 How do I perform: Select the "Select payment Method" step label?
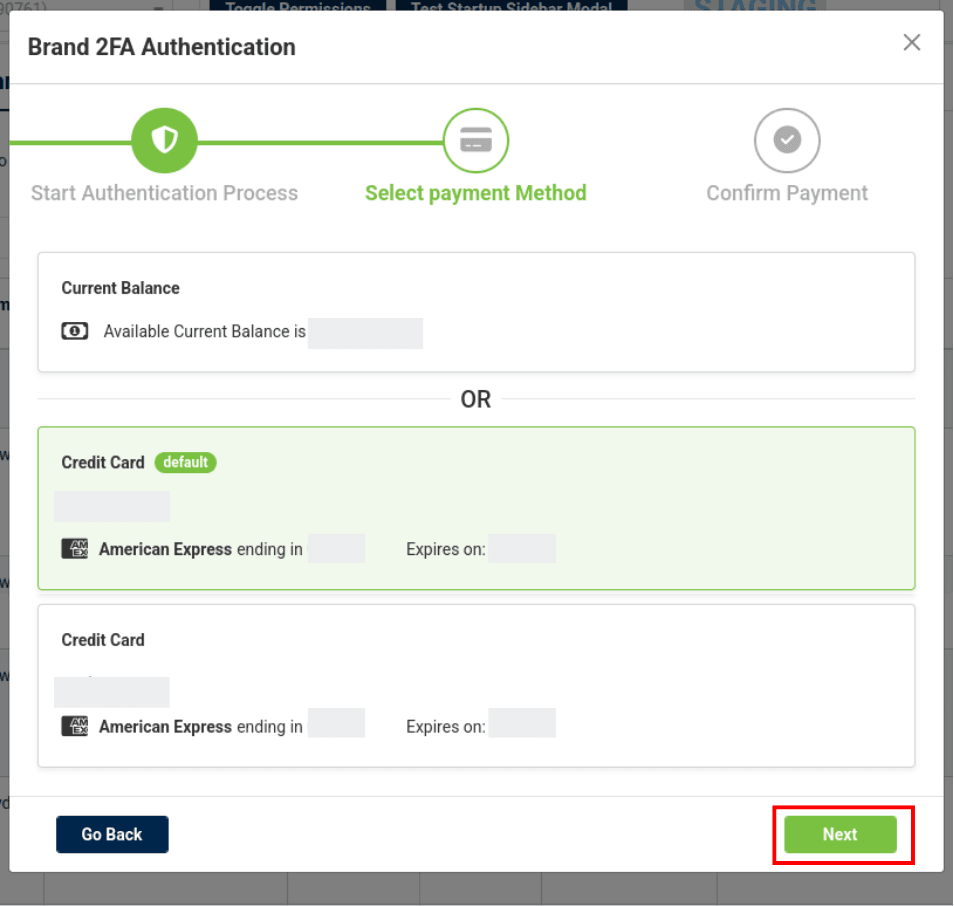(476, 193)
